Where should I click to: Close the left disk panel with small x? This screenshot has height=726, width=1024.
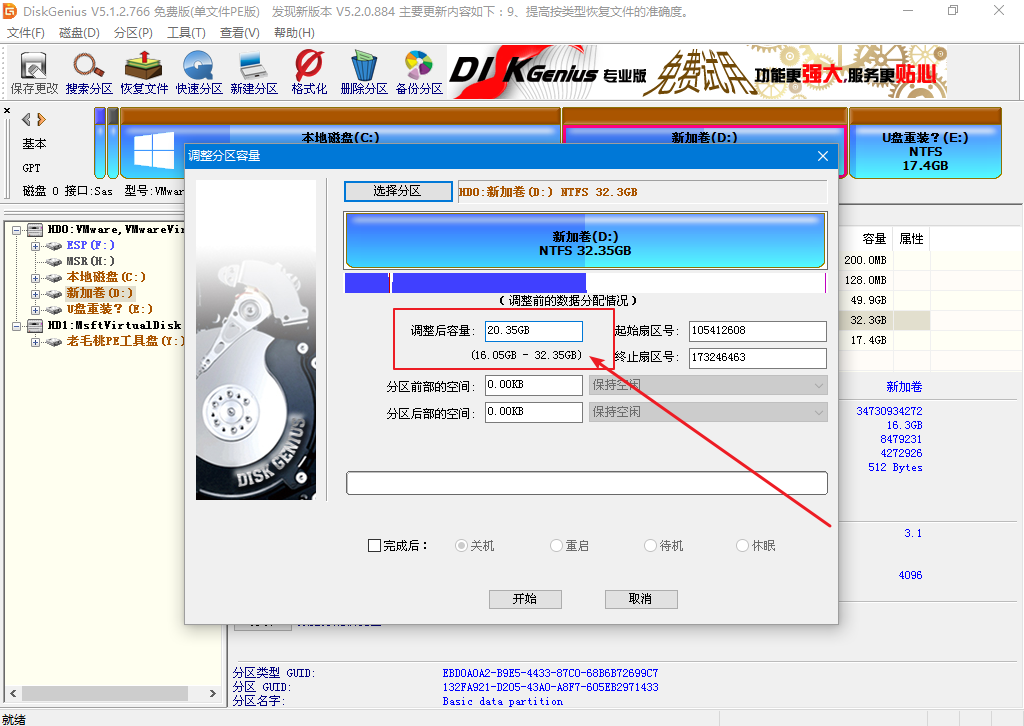(x=7, y=110)
